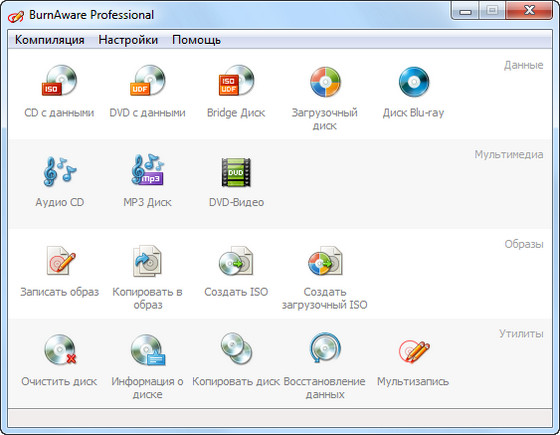Click the "Записать образ" label
This screenshot has width=560, height=435.
point(59,292)
